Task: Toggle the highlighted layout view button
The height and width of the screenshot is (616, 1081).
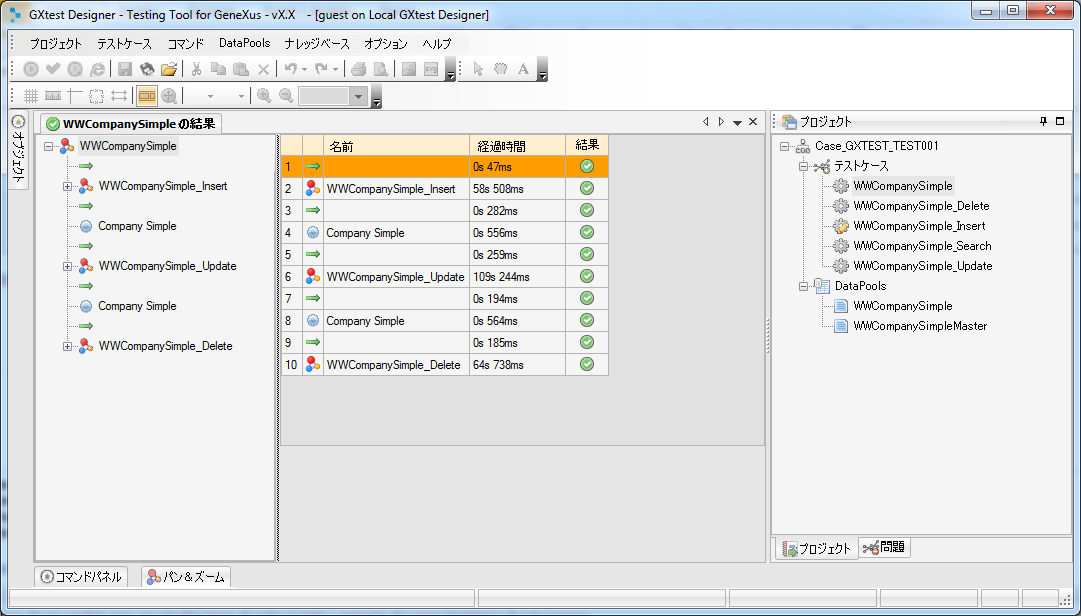Action: tap(147, 96)
